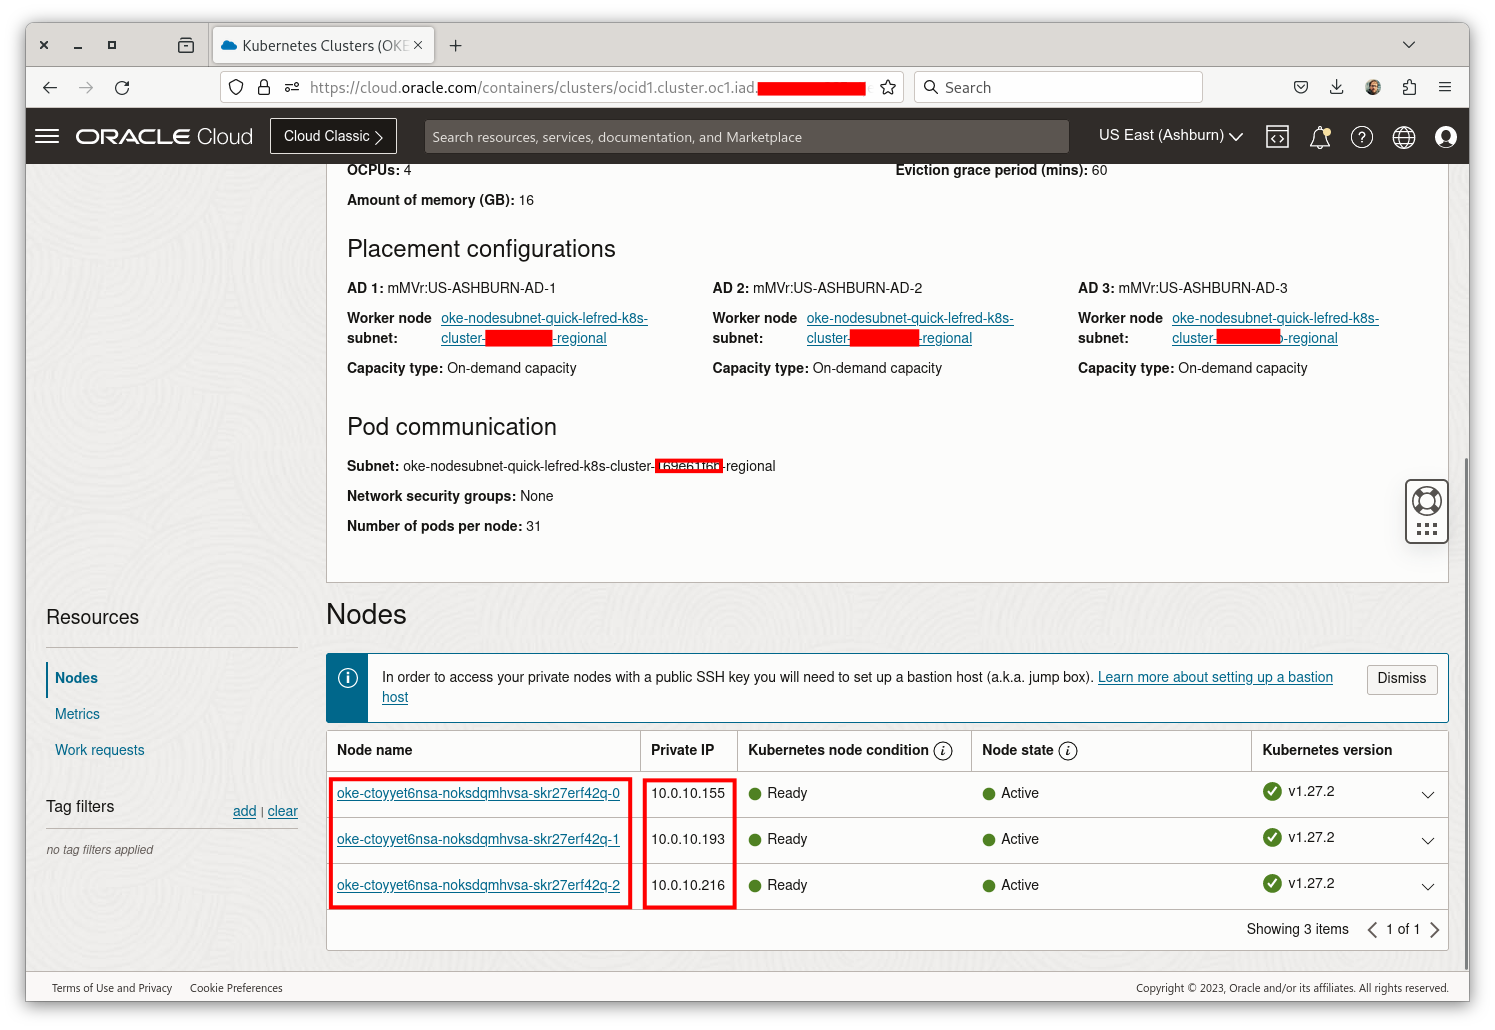Click the add tag filter link

click(x=244, y=811)
